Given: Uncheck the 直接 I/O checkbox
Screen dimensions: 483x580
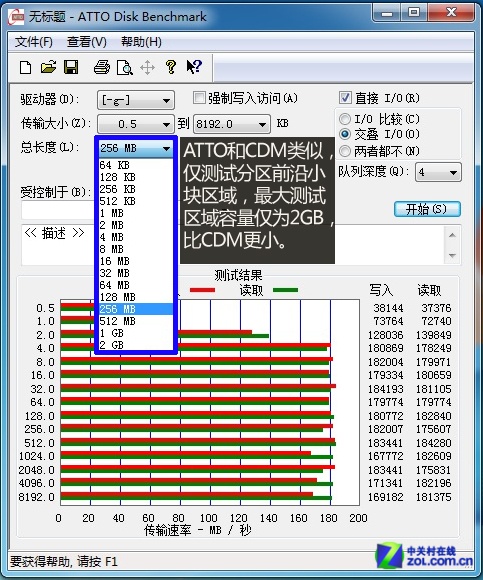Looking at the screenshot, I should 345,98.
